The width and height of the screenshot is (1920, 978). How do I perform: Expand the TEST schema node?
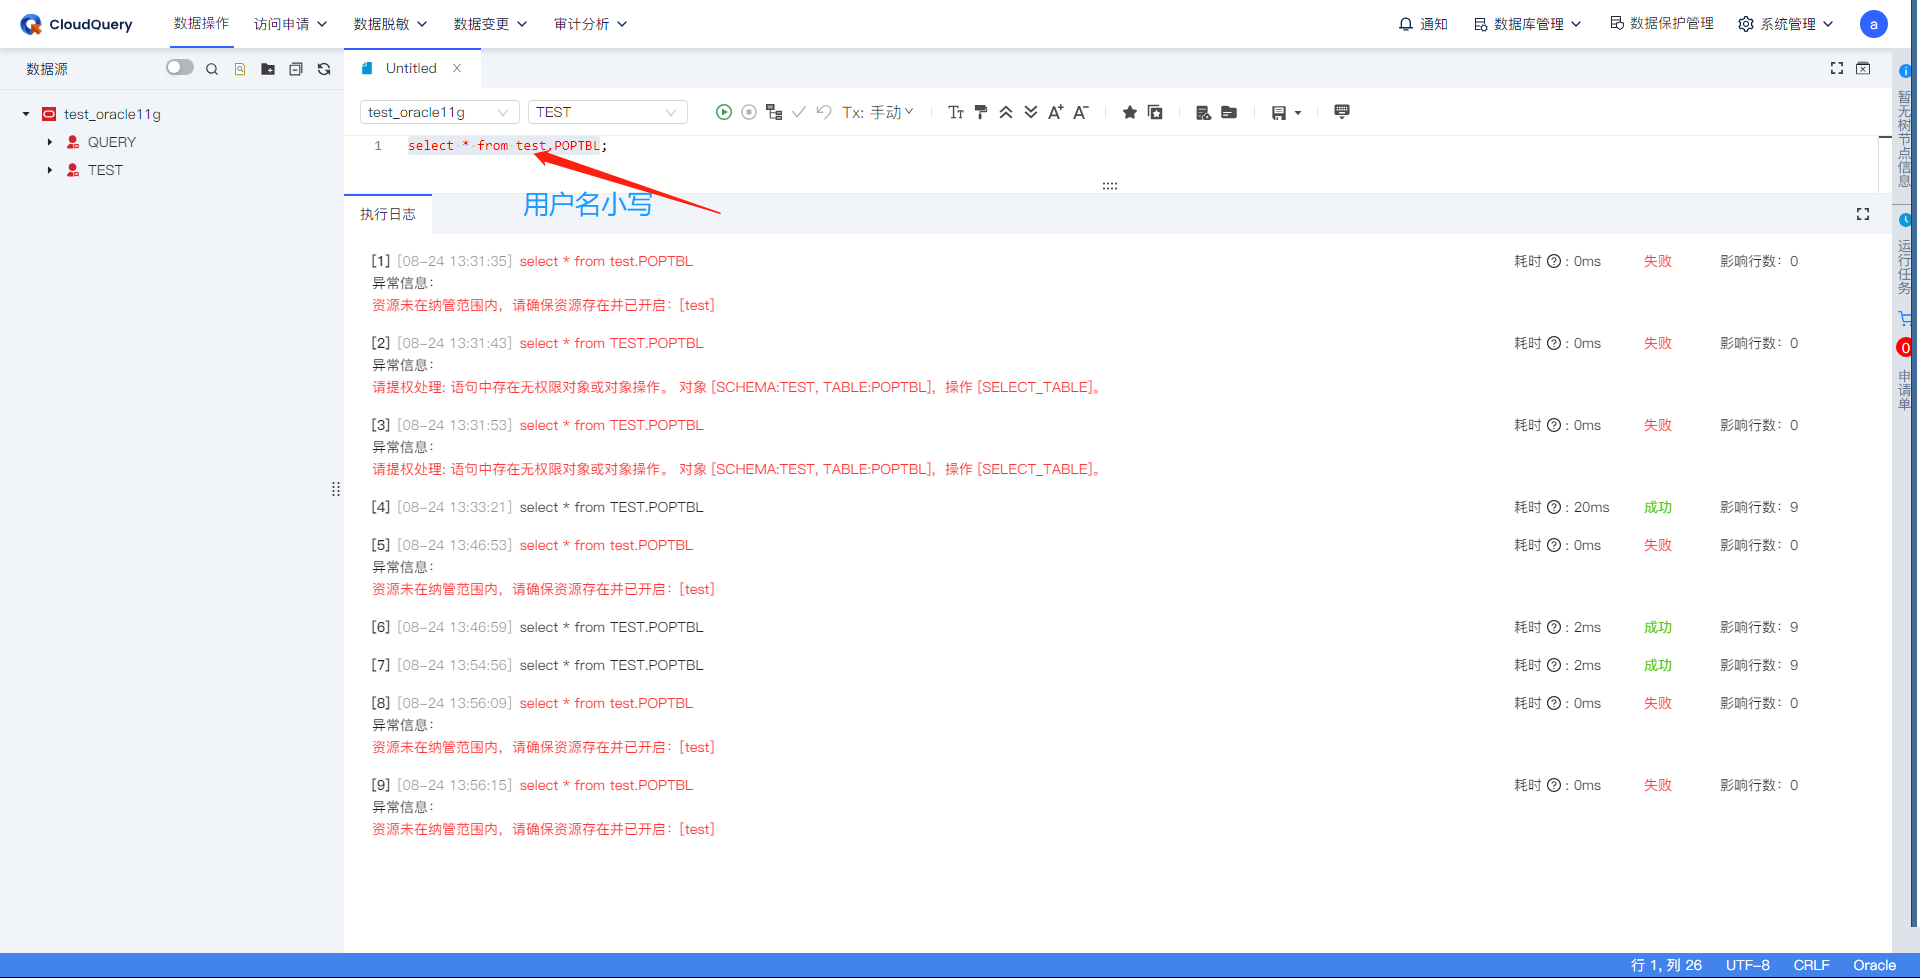pos(50,170)
